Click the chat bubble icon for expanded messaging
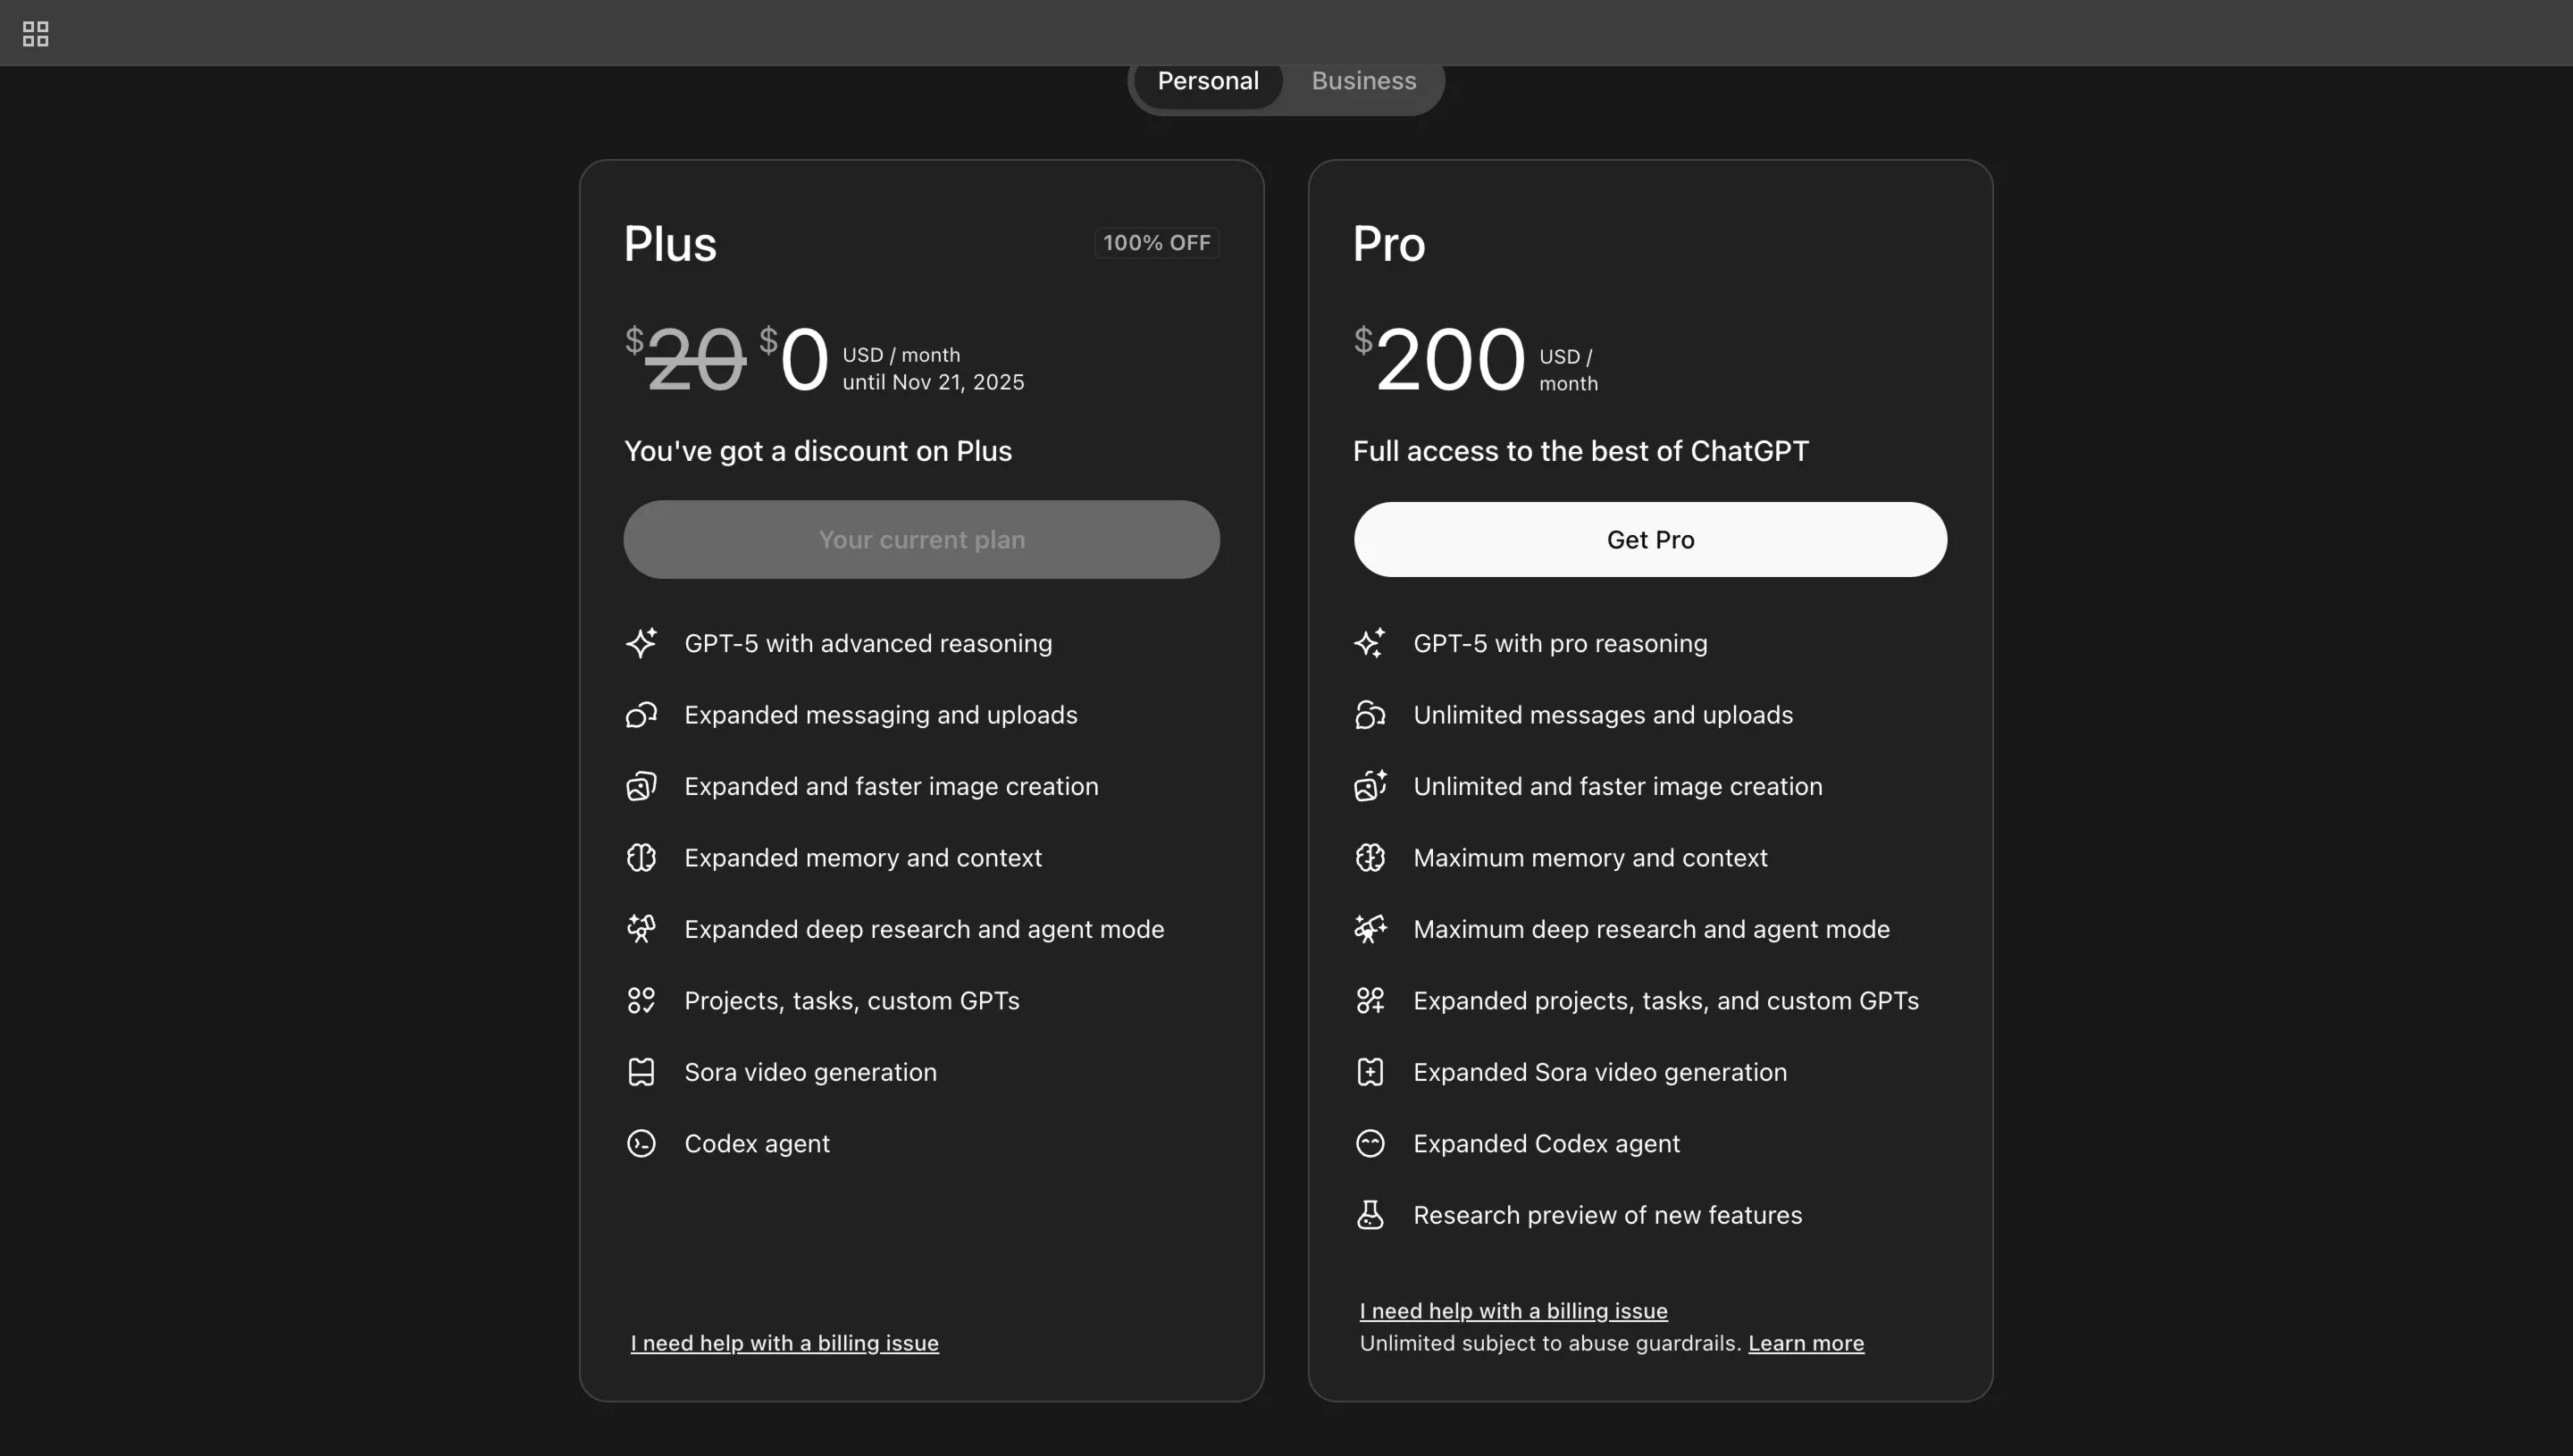The width and height of the screenshot is (2573, 1456). coord(641,715)
